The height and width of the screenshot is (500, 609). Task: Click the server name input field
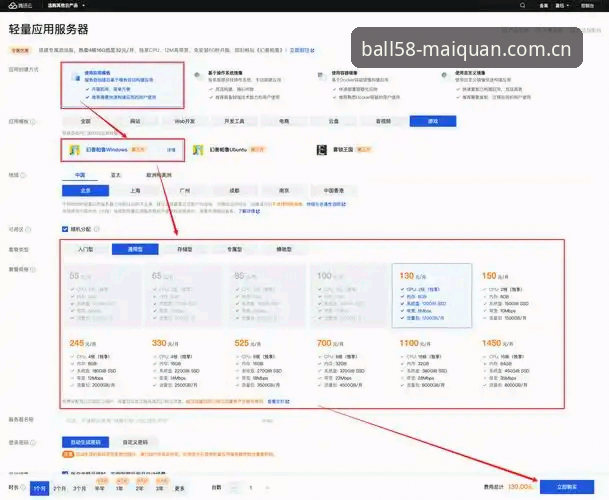pyautogui.click(x=171, y=420)
